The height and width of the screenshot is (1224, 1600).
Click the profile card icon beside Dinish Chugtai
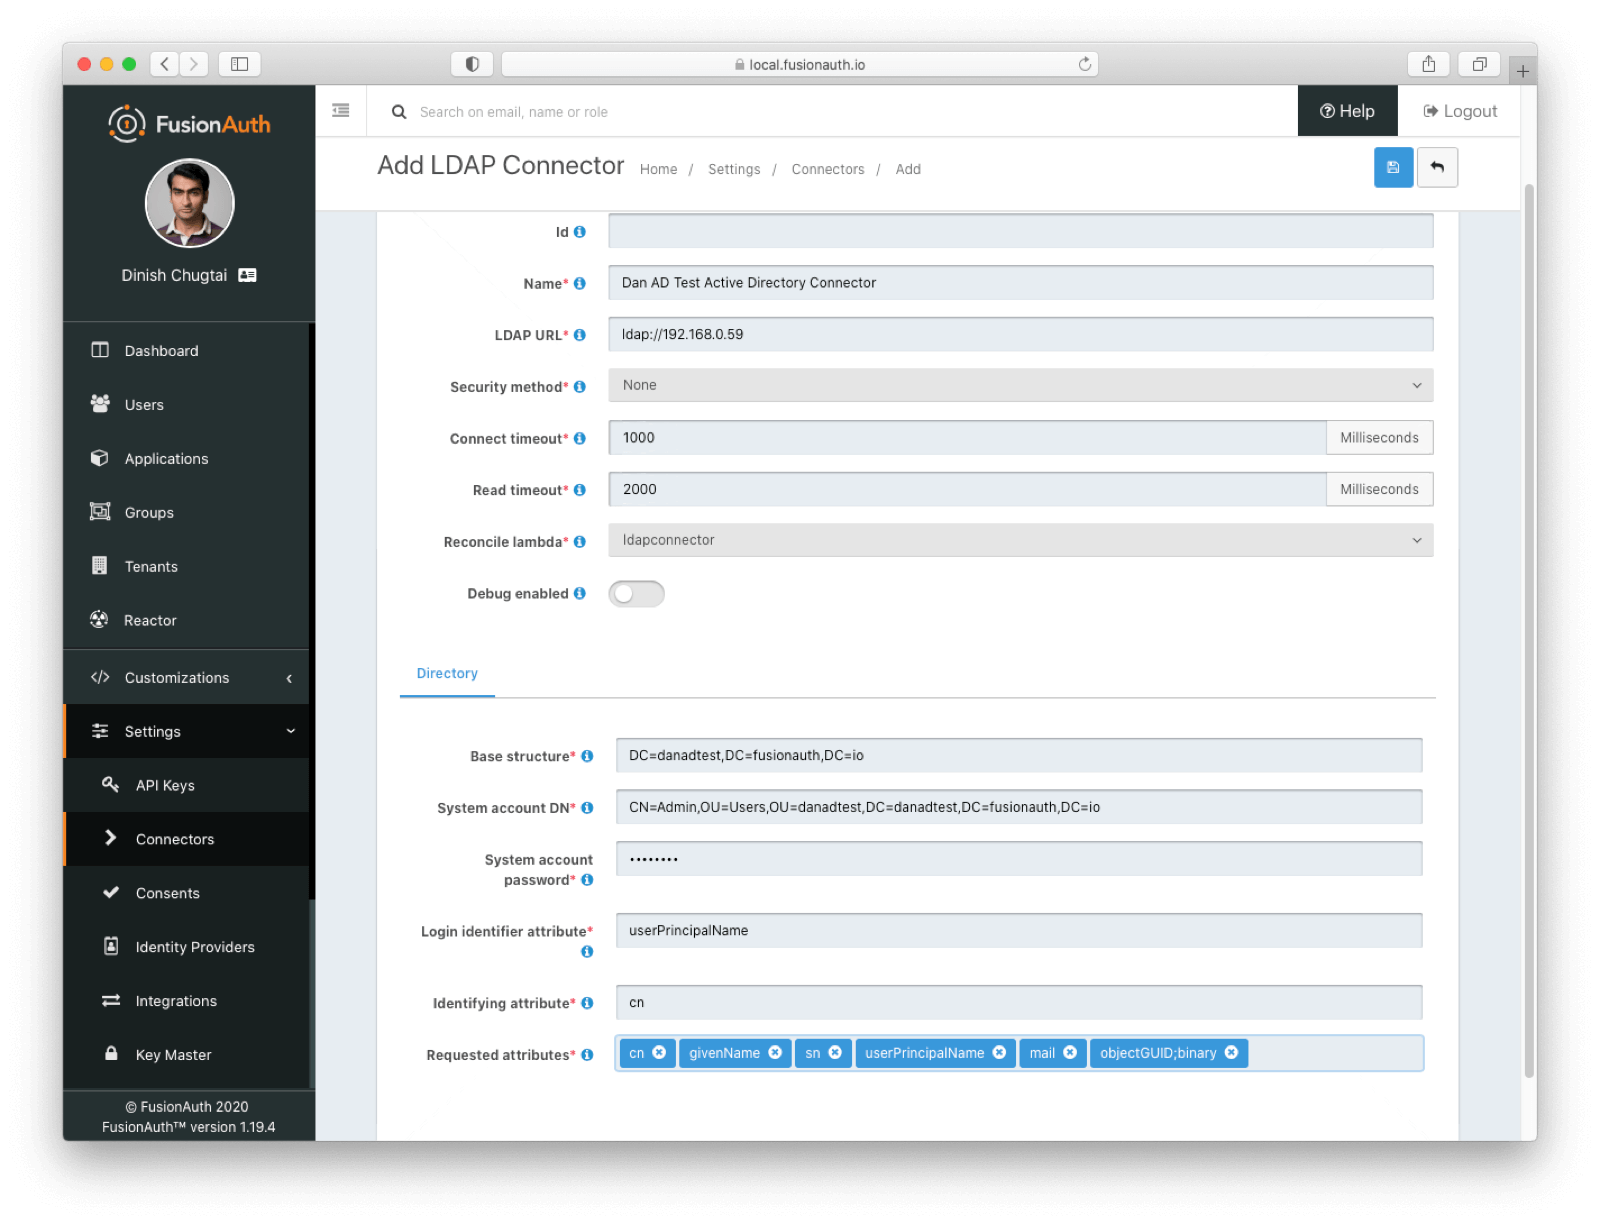point(247,275)
